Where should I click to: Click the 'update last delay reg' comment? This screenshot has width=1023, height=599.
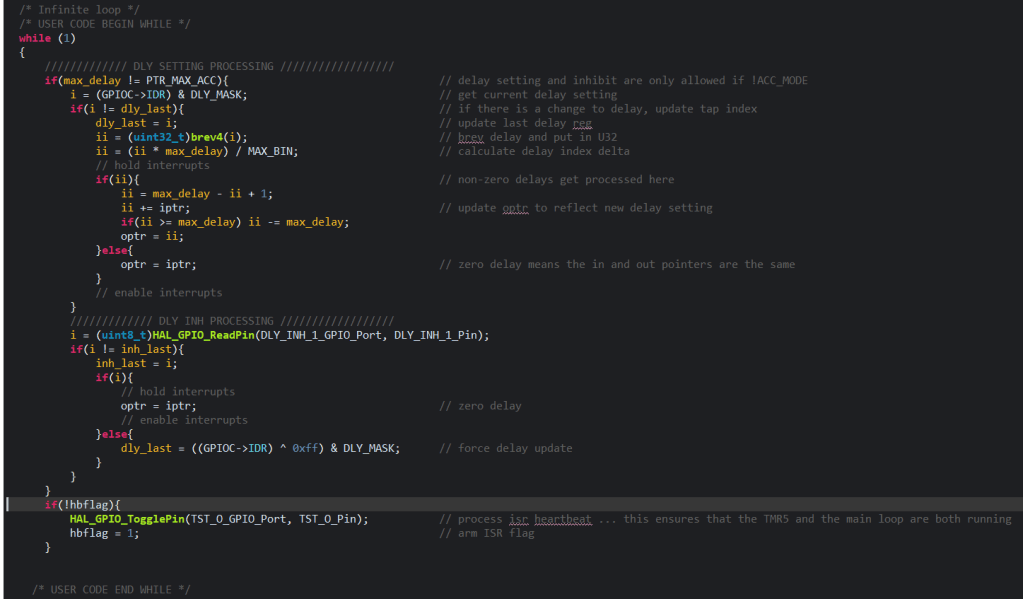[x=515, y=123]
